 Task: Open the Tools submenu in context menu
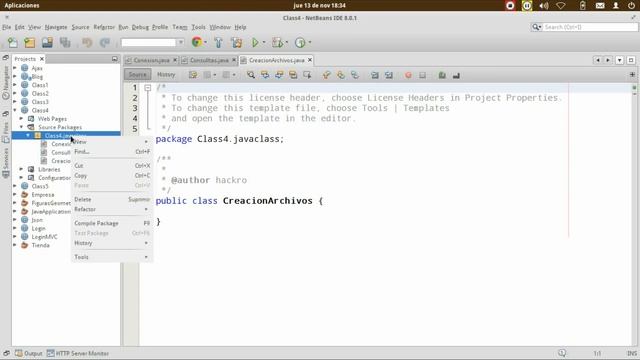point(111,257)
